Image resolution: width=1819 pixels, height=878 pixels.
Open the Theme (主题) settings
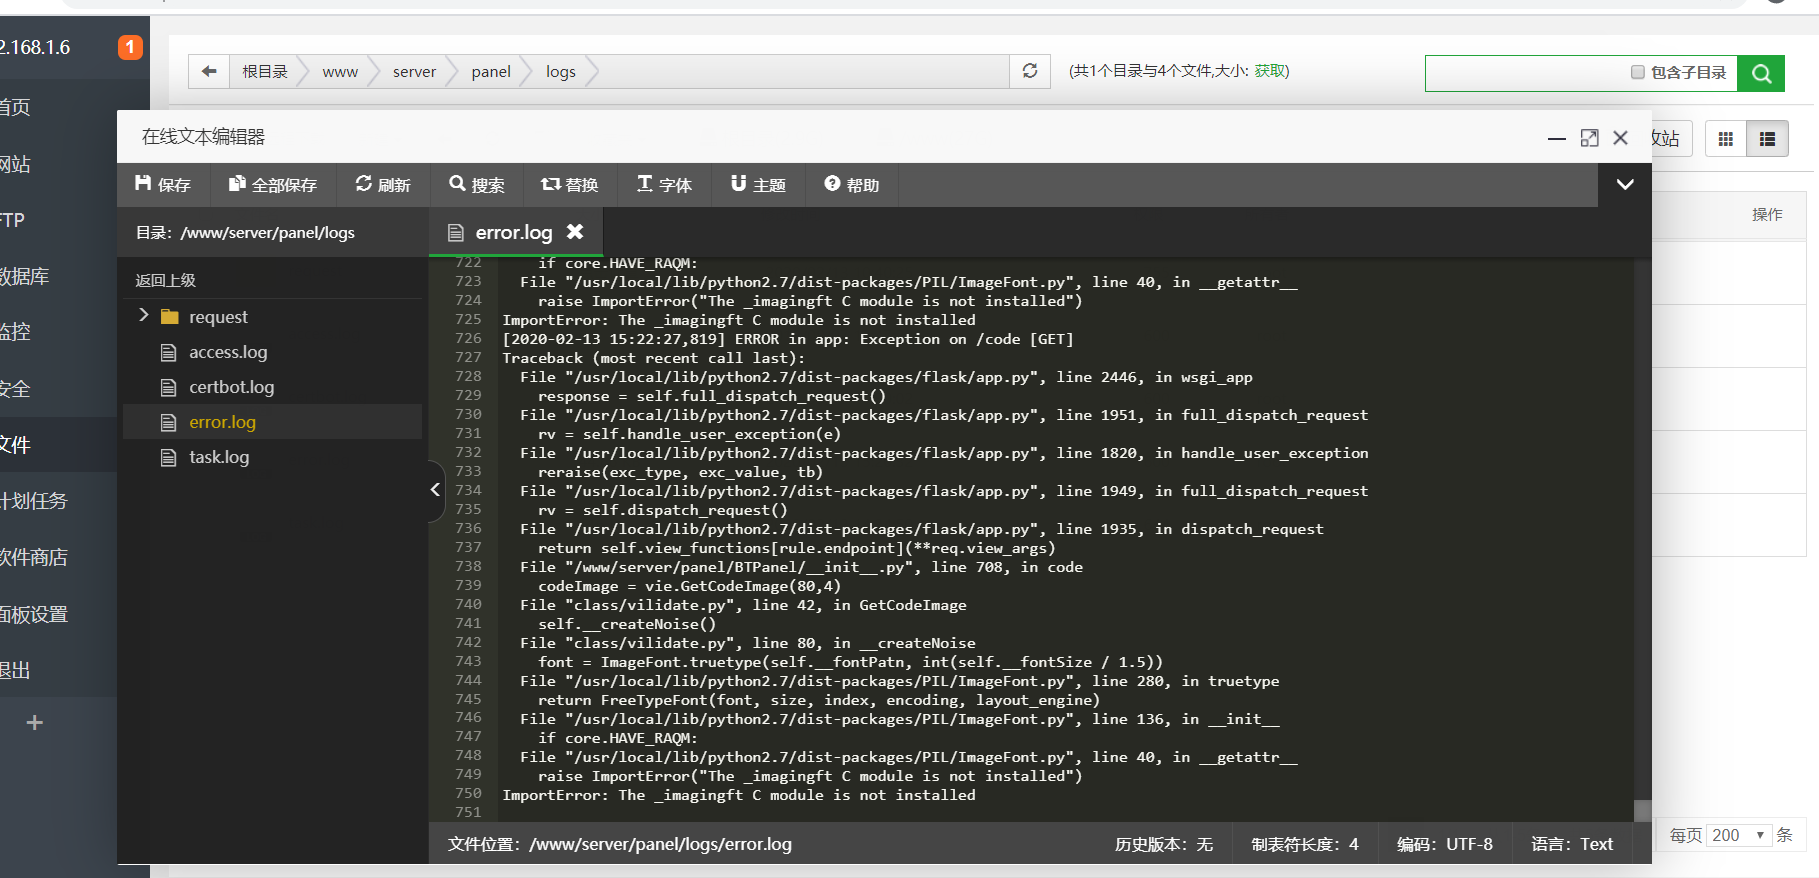758,185
